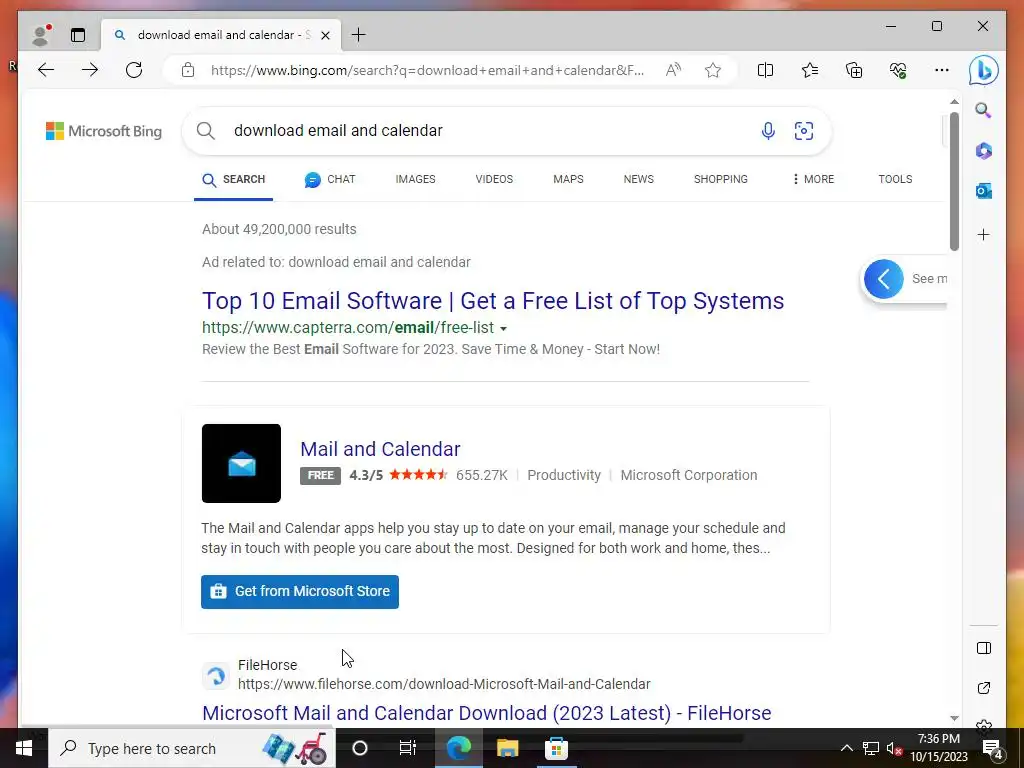Open the Mail and Calendar title link
The height and width of the screenshot is (768, 1024).
coord(380,449)
